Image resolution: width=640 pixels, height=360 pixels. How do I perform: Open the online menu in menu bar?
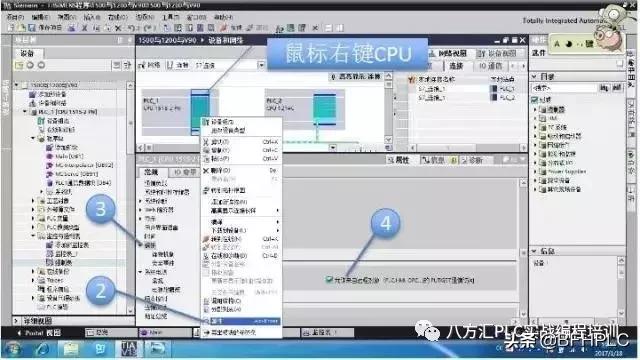tap(118, 17)
